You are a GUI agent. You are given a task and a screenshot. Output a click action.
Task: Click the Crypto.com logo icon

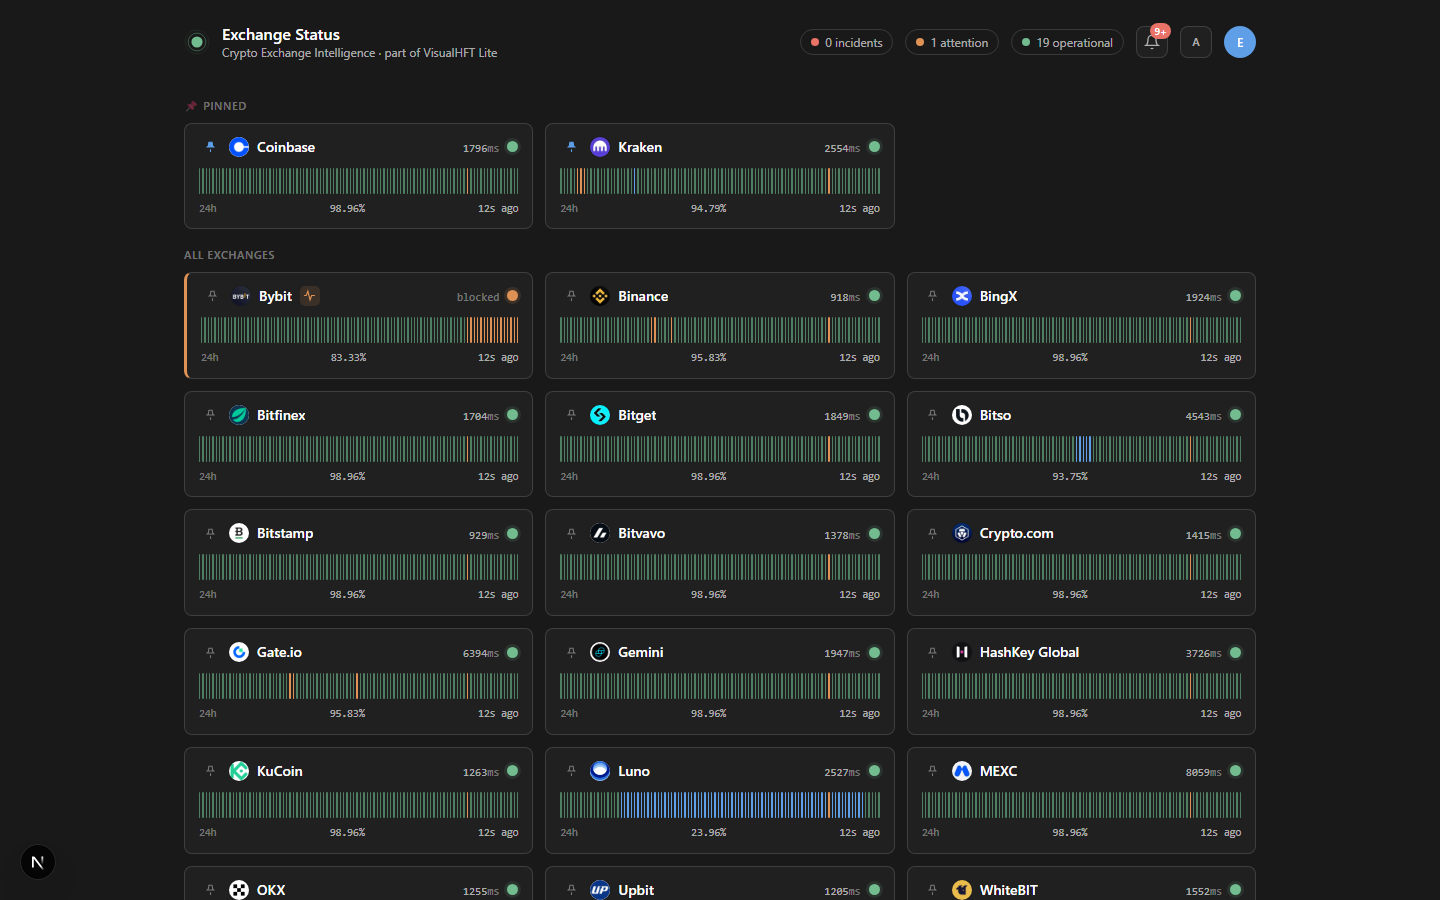(x=962, y=534)
